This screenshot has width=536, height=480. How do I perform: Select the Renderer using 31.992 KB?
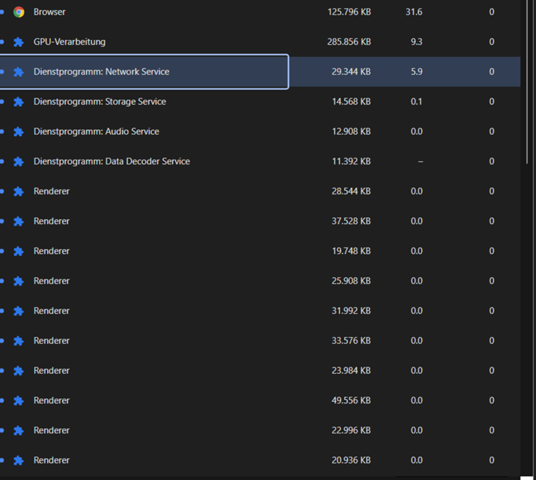tap(260, 311)
